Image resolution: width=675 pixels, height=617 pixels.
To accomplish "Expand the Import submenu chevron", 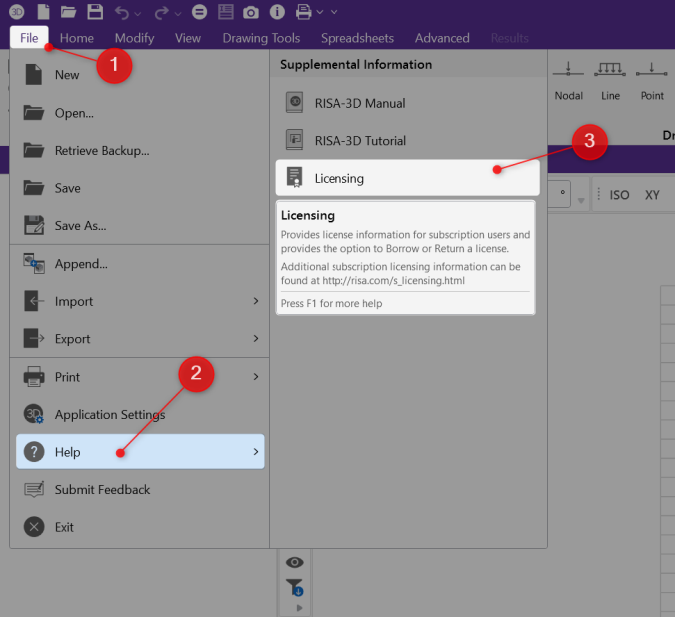I will [x=256, y=301].
